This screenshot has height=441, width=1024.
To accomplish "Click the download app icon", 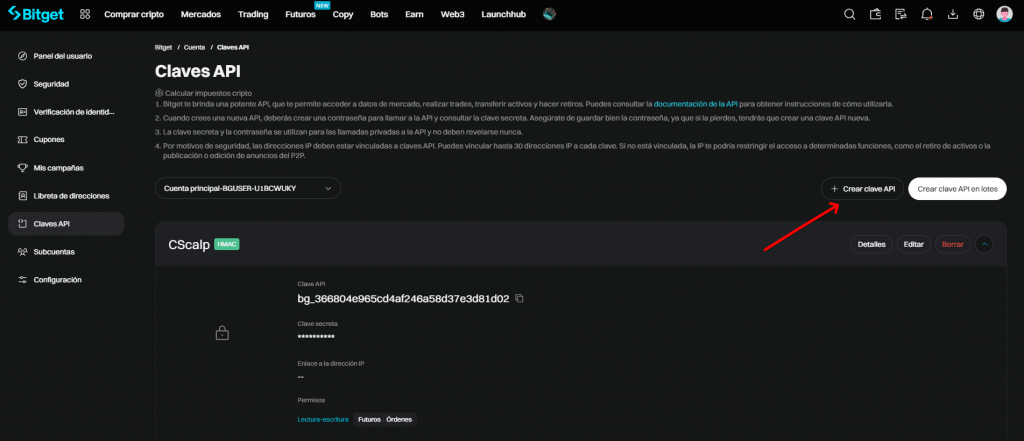I will [x=953, y=14].
